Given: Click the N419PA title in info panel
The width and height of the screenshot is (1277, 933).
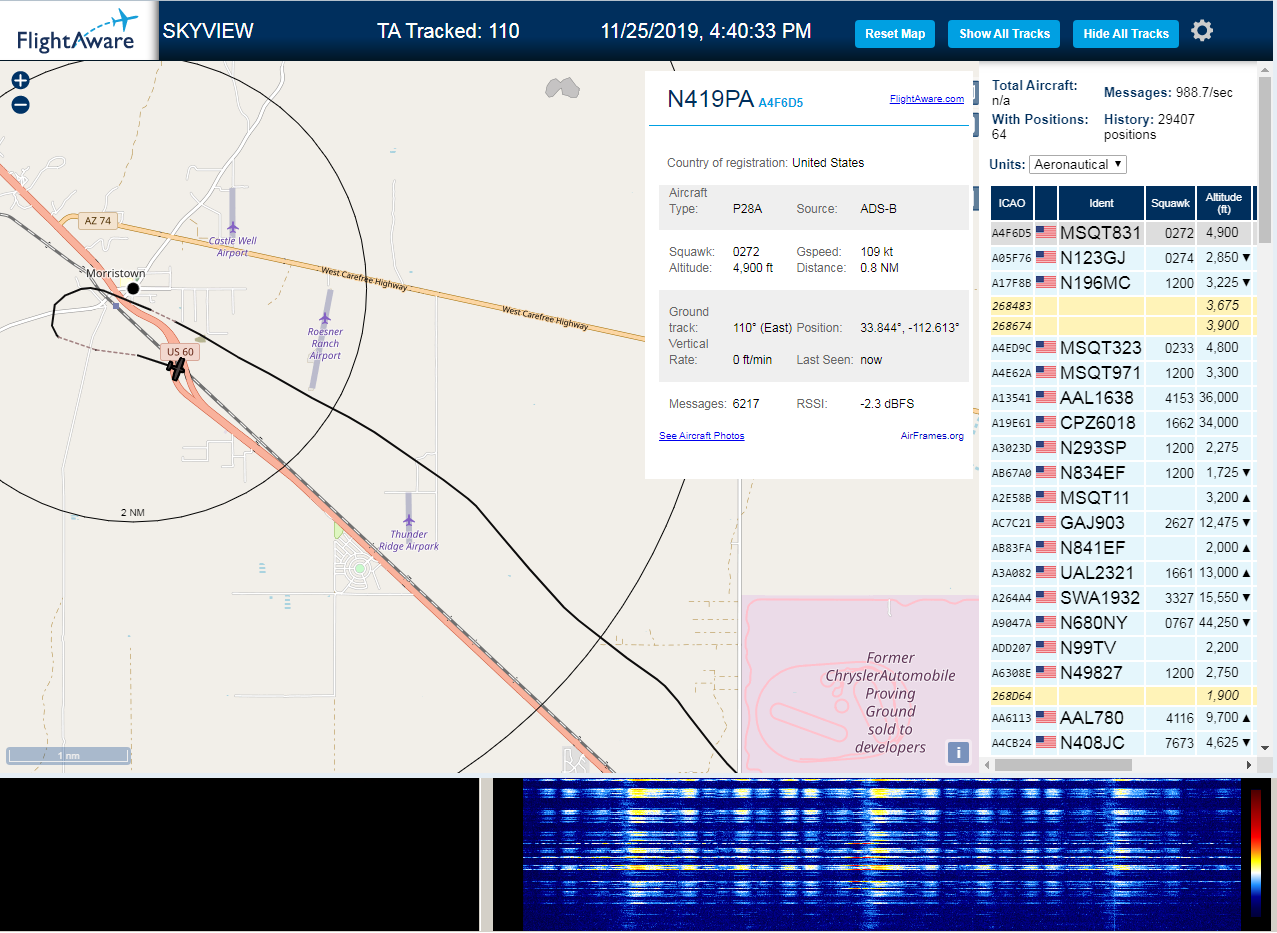Looking at the screenshot, I should tap(710, 99).
